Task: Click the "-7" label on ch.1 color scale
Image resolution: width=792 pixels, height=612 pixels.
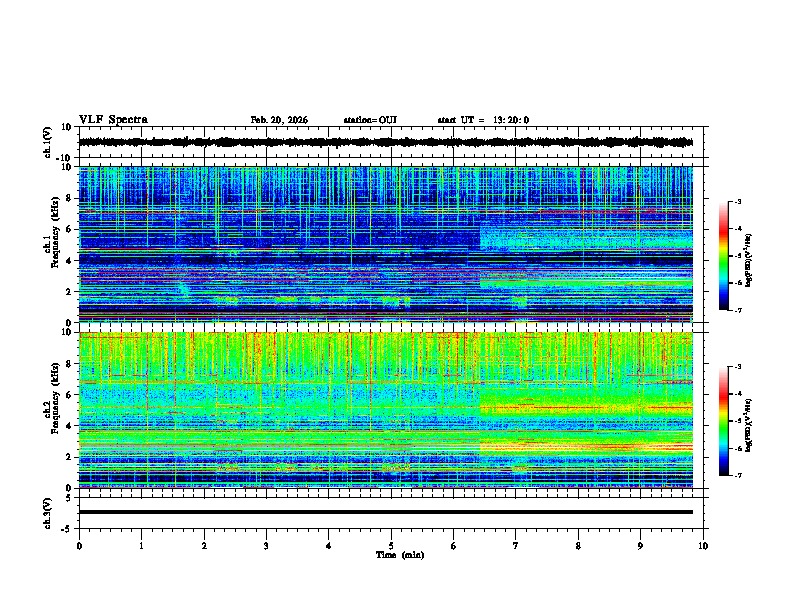Action: (738, 310)
